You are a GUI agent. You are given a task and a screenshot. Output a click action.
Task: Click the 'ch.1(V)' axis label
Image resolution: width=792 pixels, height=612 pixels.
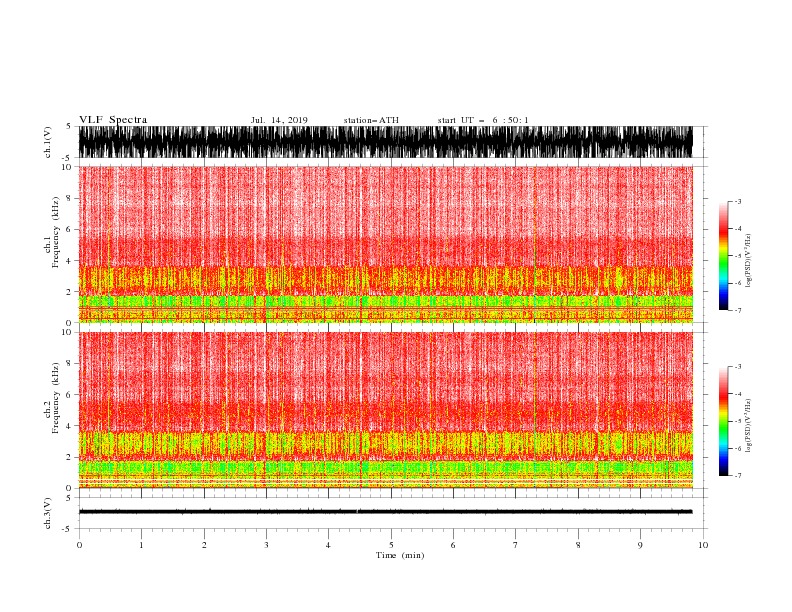tap(48, 142)
